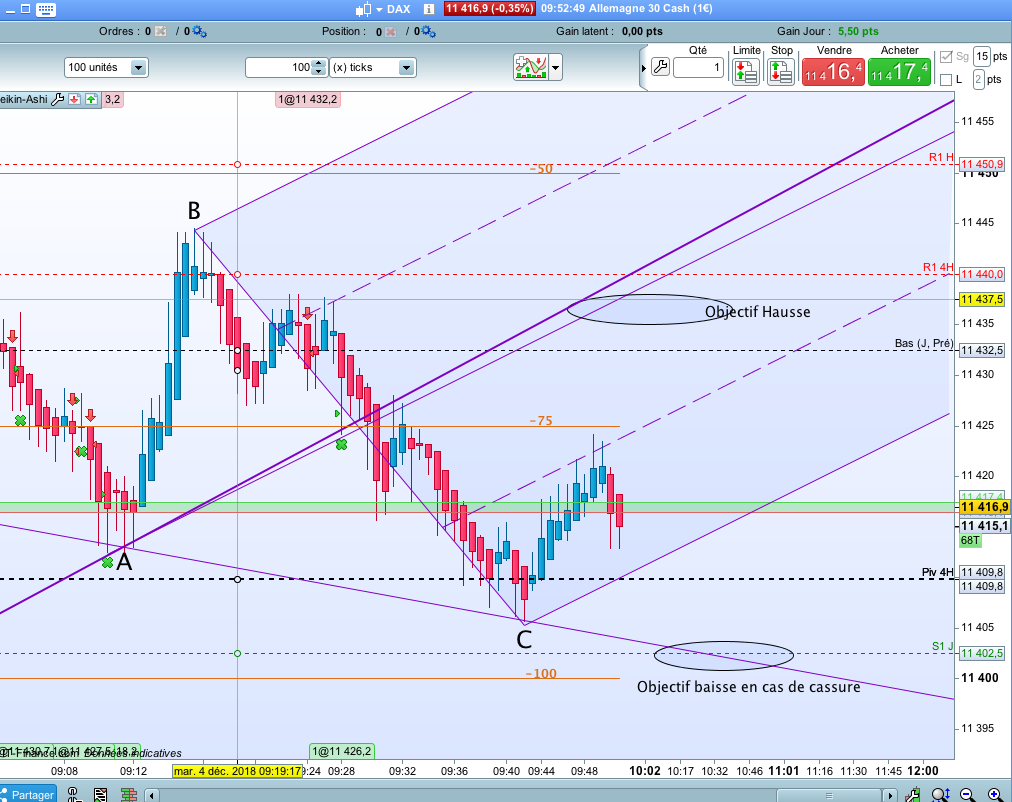Expand the indicators icon dropdown arrow
The width and height of the screenshot is (1012, 802).
coord(555,67)
